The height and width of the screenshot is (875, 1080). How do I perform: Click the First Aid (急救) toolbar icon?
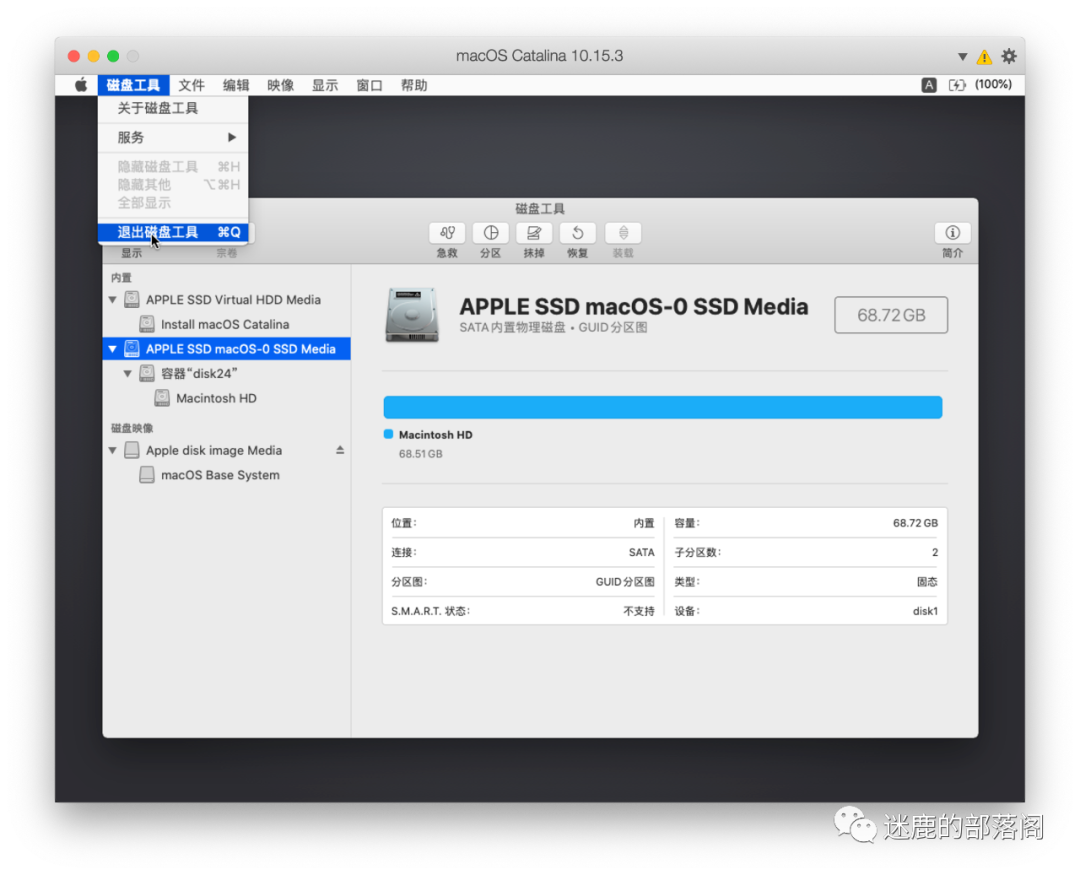coord(447,233)
